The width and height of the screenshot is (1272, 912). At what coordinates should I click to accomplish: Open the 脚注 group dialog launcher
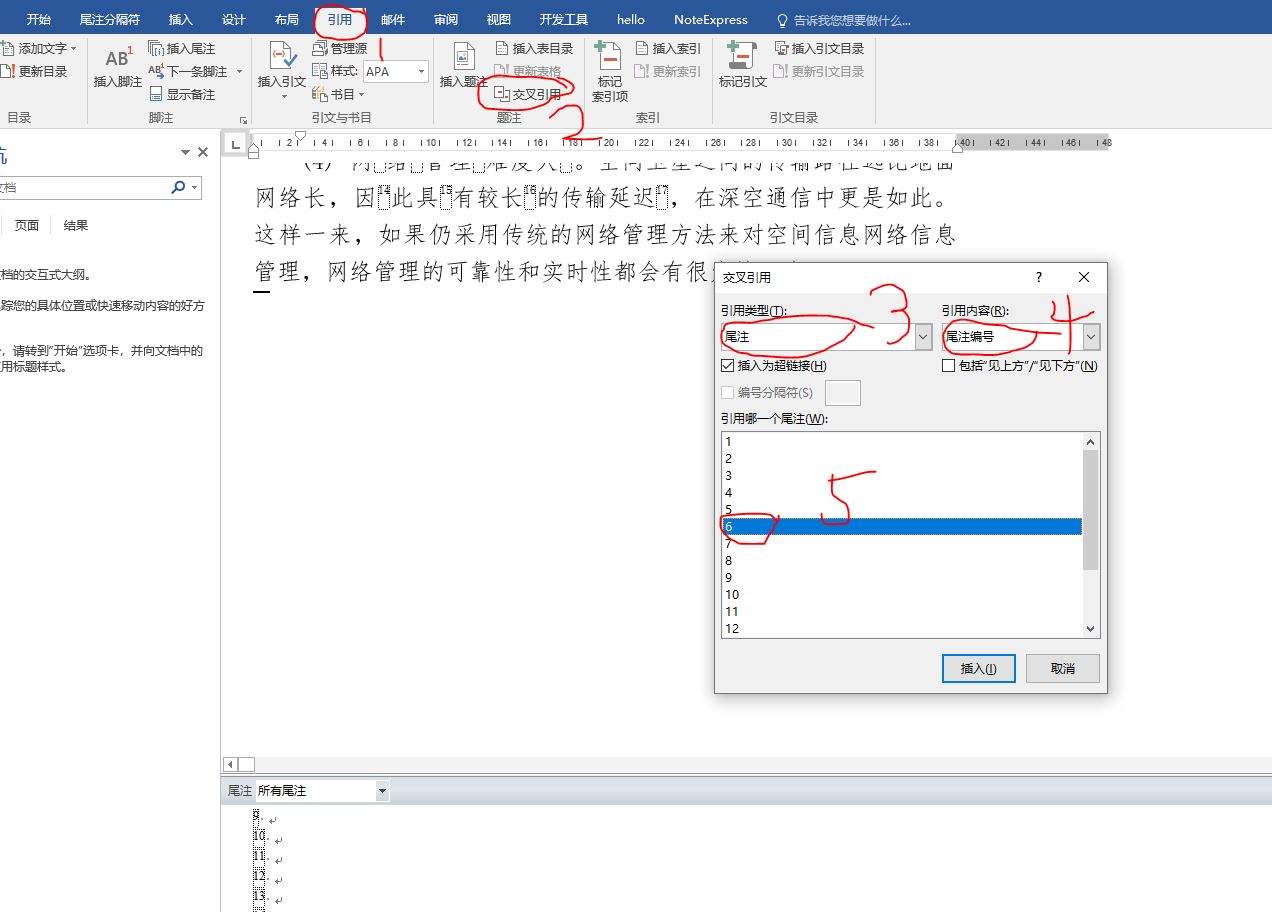(x=242, y=120)
